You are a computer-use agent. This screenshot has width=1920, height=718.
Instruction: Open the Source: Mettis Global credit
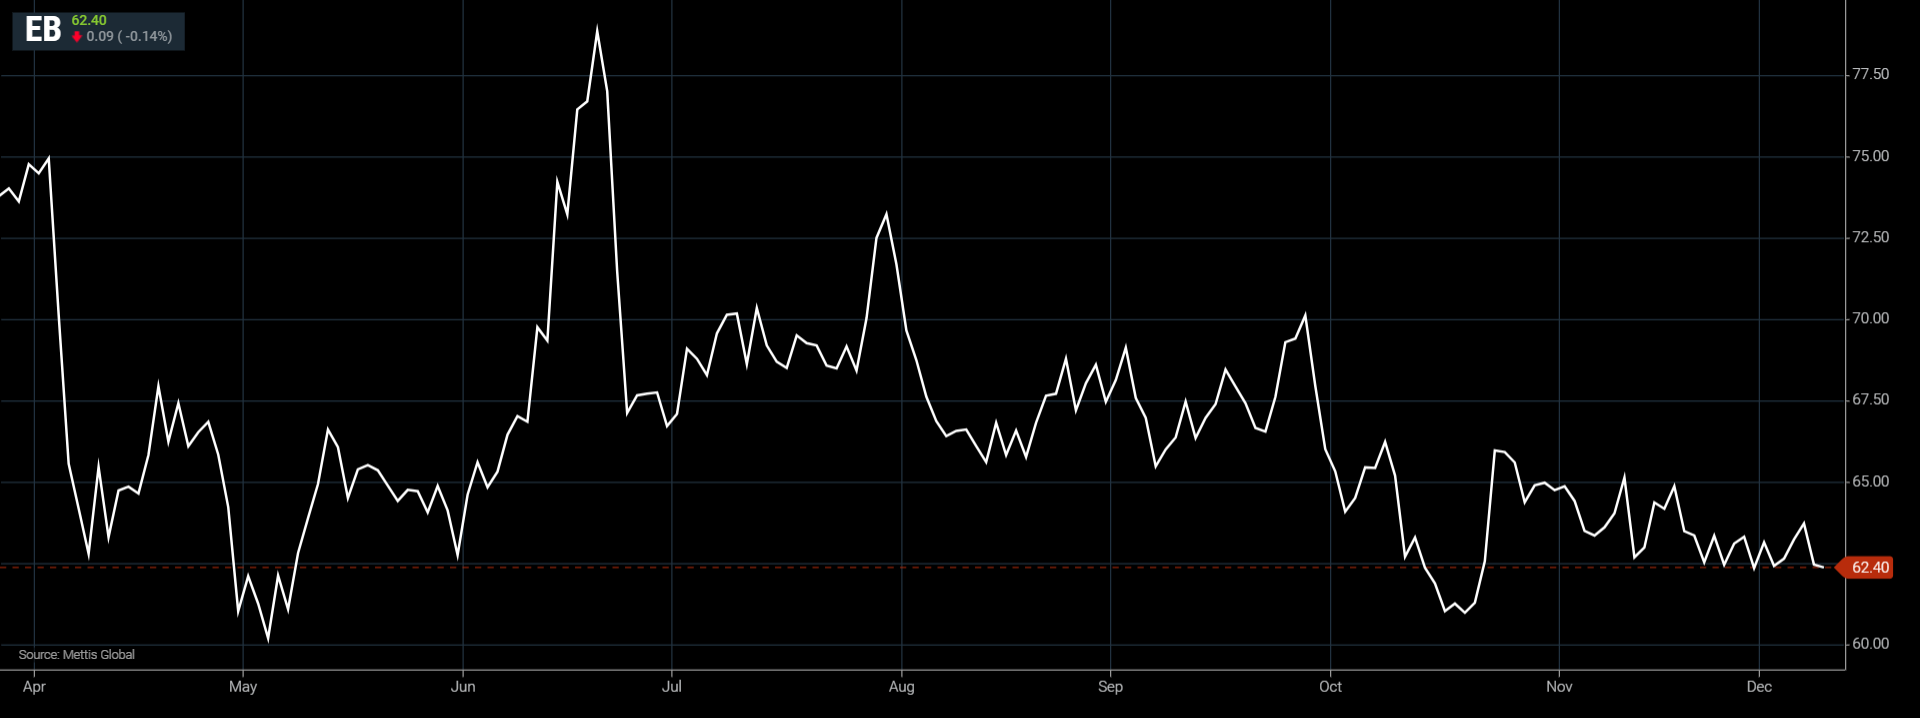pos(76,654)
